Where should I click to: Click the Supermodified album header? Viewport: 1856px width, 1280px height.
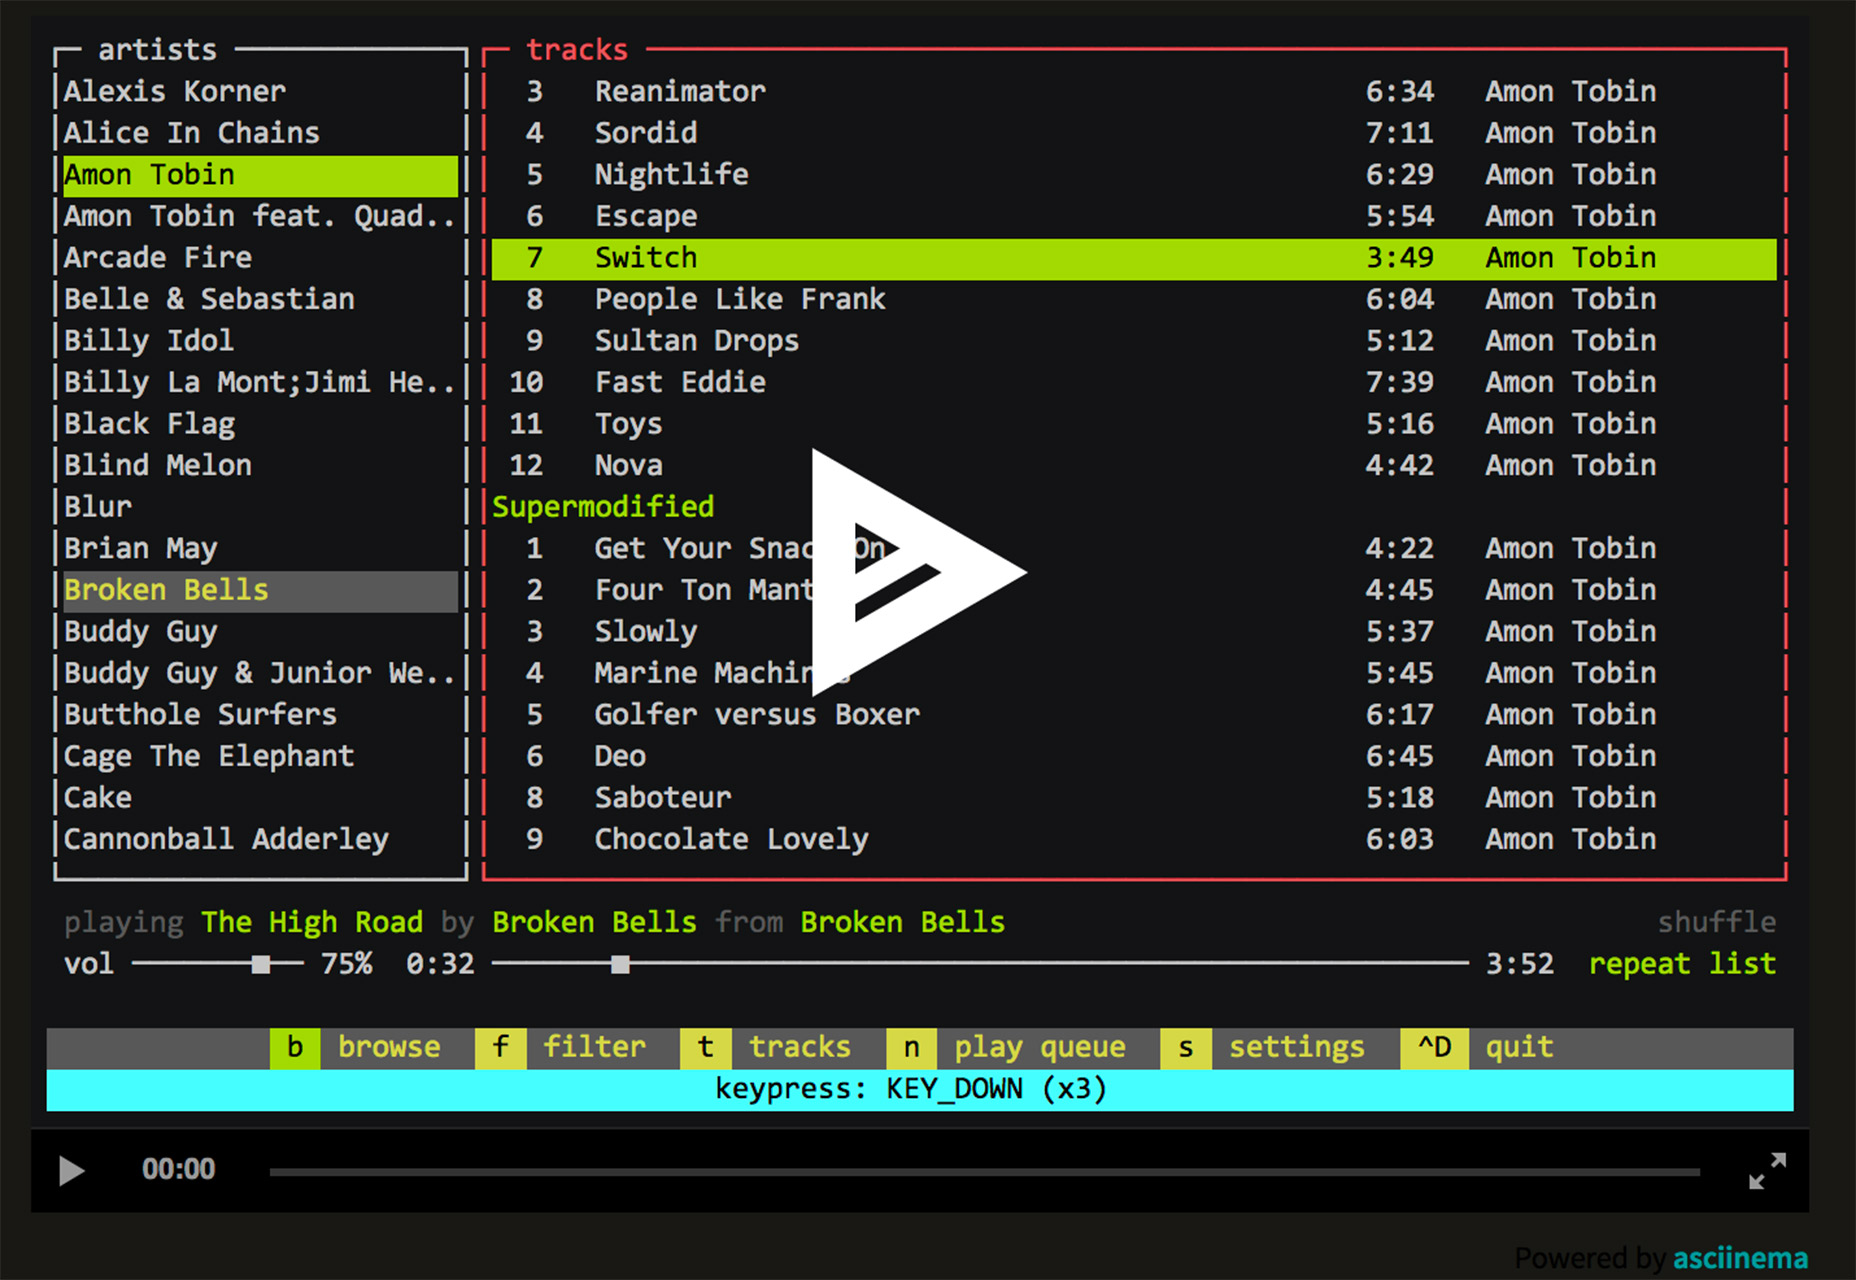[x=603, y=507]
